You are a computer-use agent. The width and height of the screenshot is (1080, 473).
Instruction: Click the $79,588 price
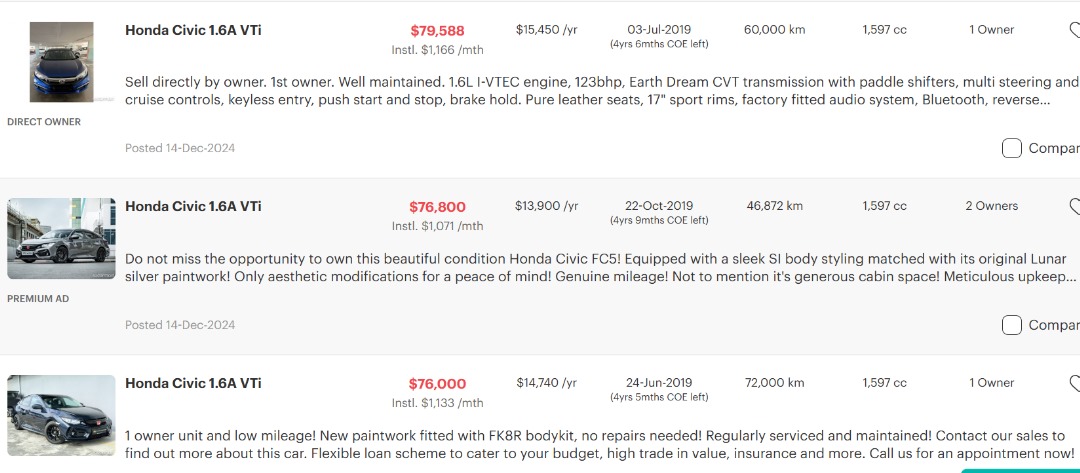[437, 31]
